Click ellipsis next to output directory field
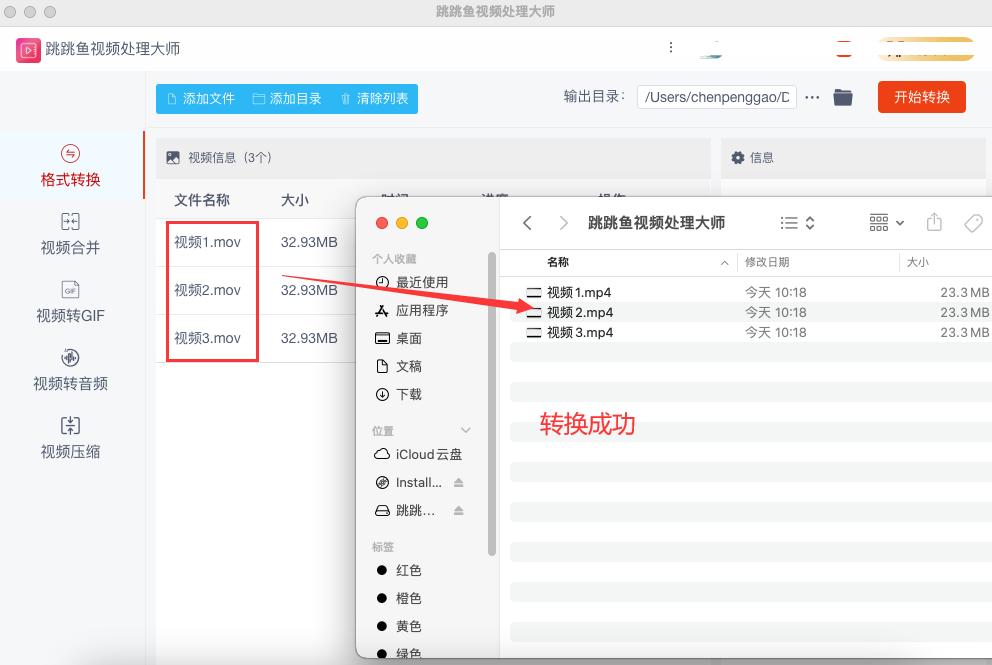Screen dimensions: 992x665 [812, 97]
